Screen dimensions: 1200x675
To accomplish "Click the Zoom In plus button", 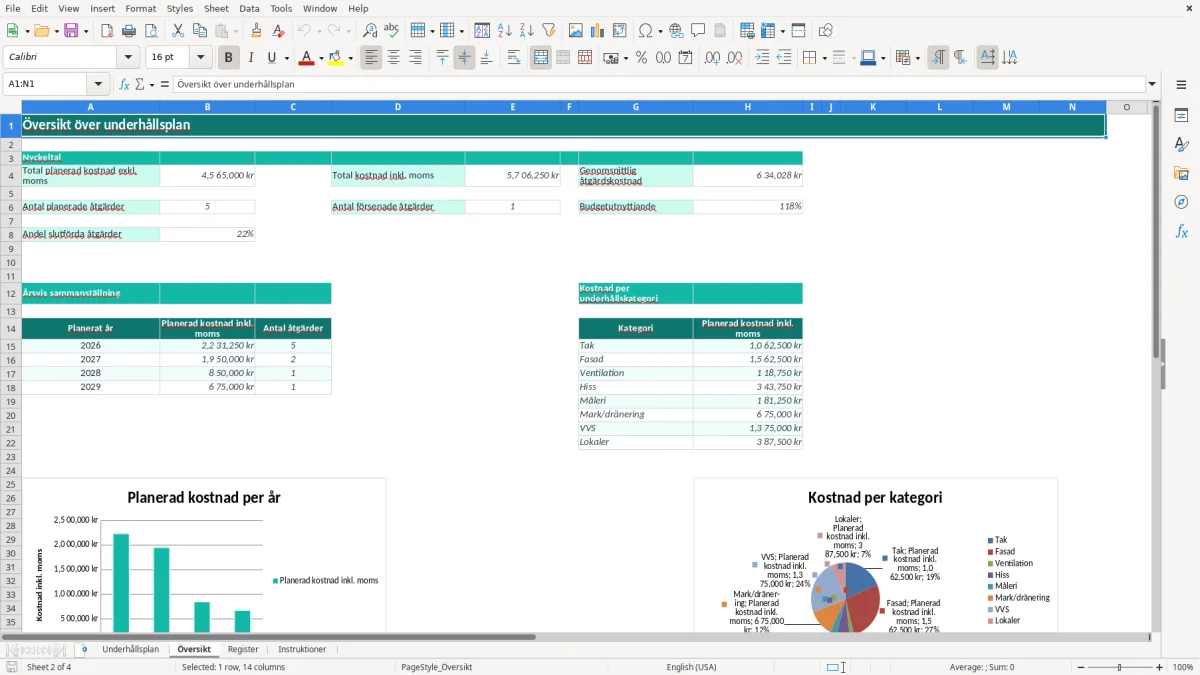I will 1159,667.
